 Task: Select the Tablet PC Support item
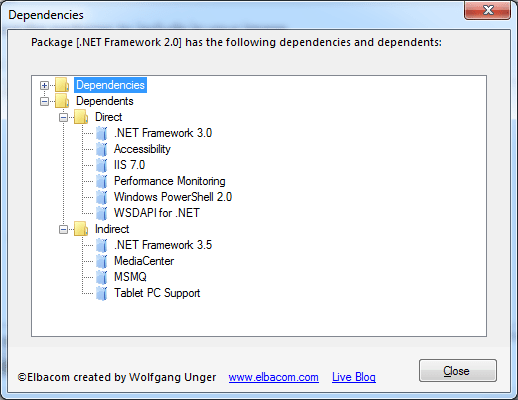click(157, 293)
